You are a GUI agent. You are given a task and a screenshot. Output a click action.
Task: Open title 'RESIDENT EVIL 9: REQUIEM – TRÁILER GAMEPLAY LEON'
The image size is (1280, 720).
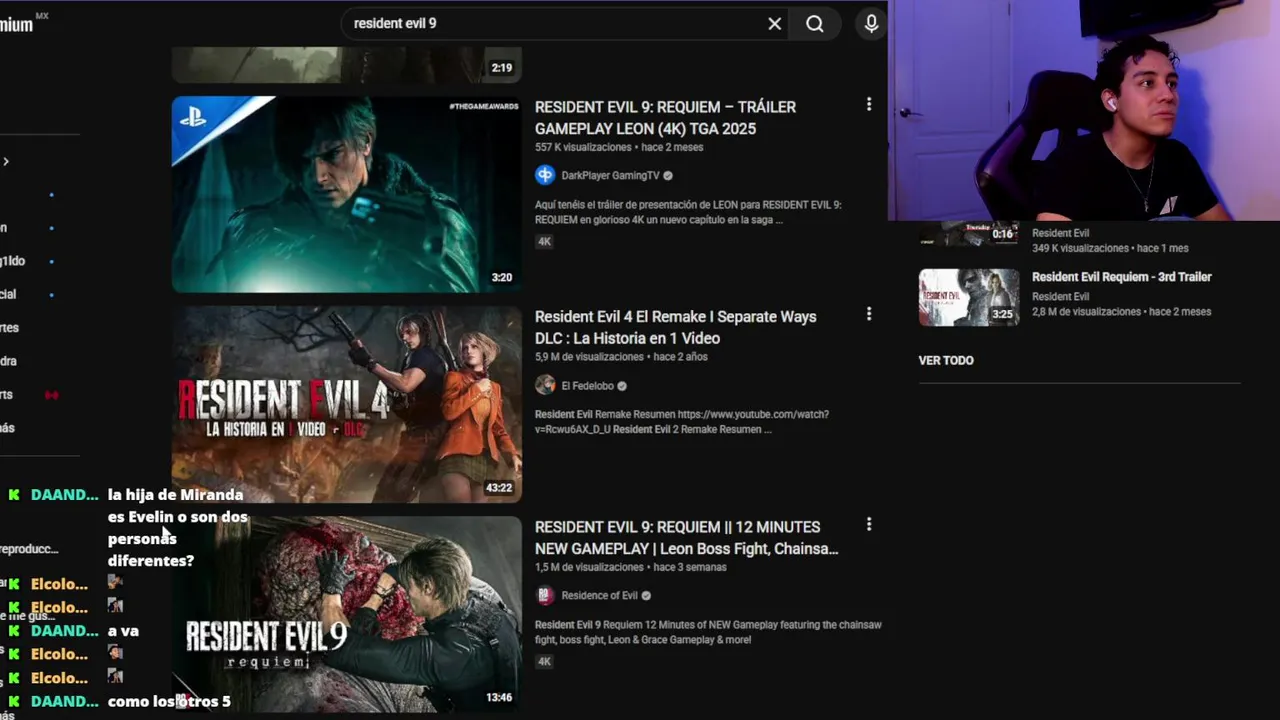[665, 117]
